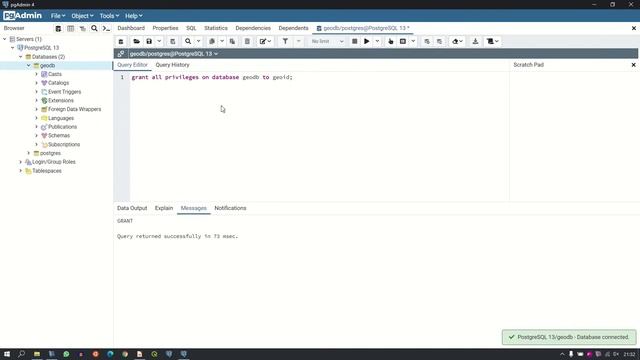This screenshot has width=640, height=360.
Task: Click the database-stack icon at toolbar start
Action: pyautogui.click(x=121, y=41)
